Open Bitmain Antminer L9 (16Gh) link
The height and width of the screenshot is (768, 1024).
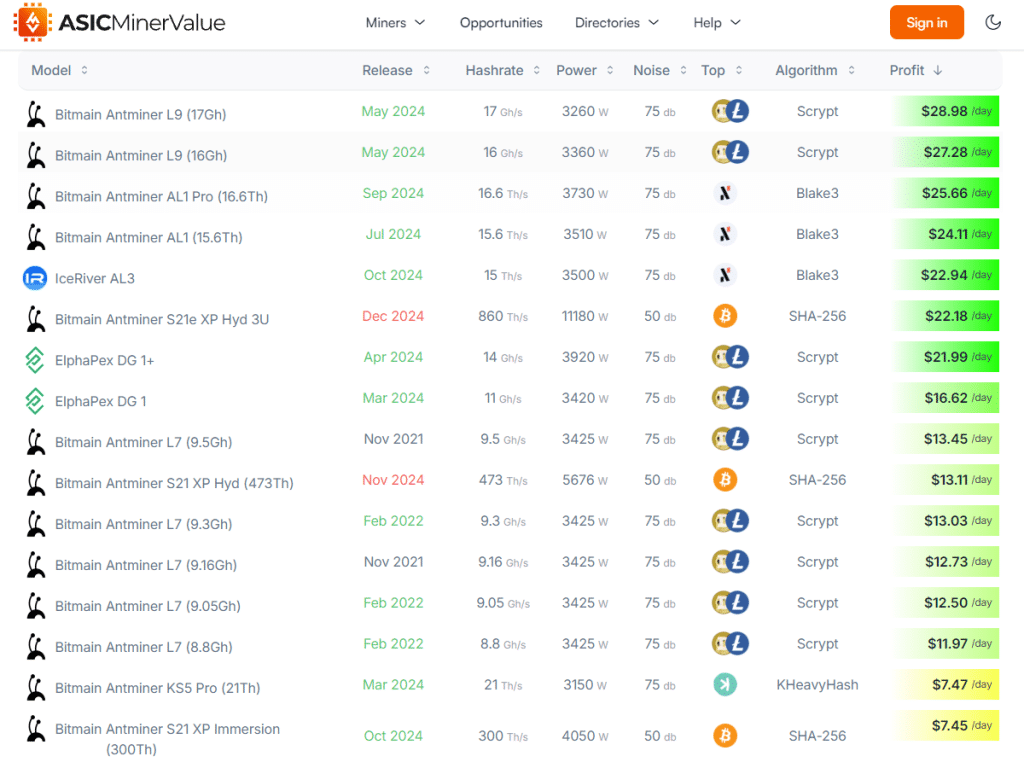[141, 155]
